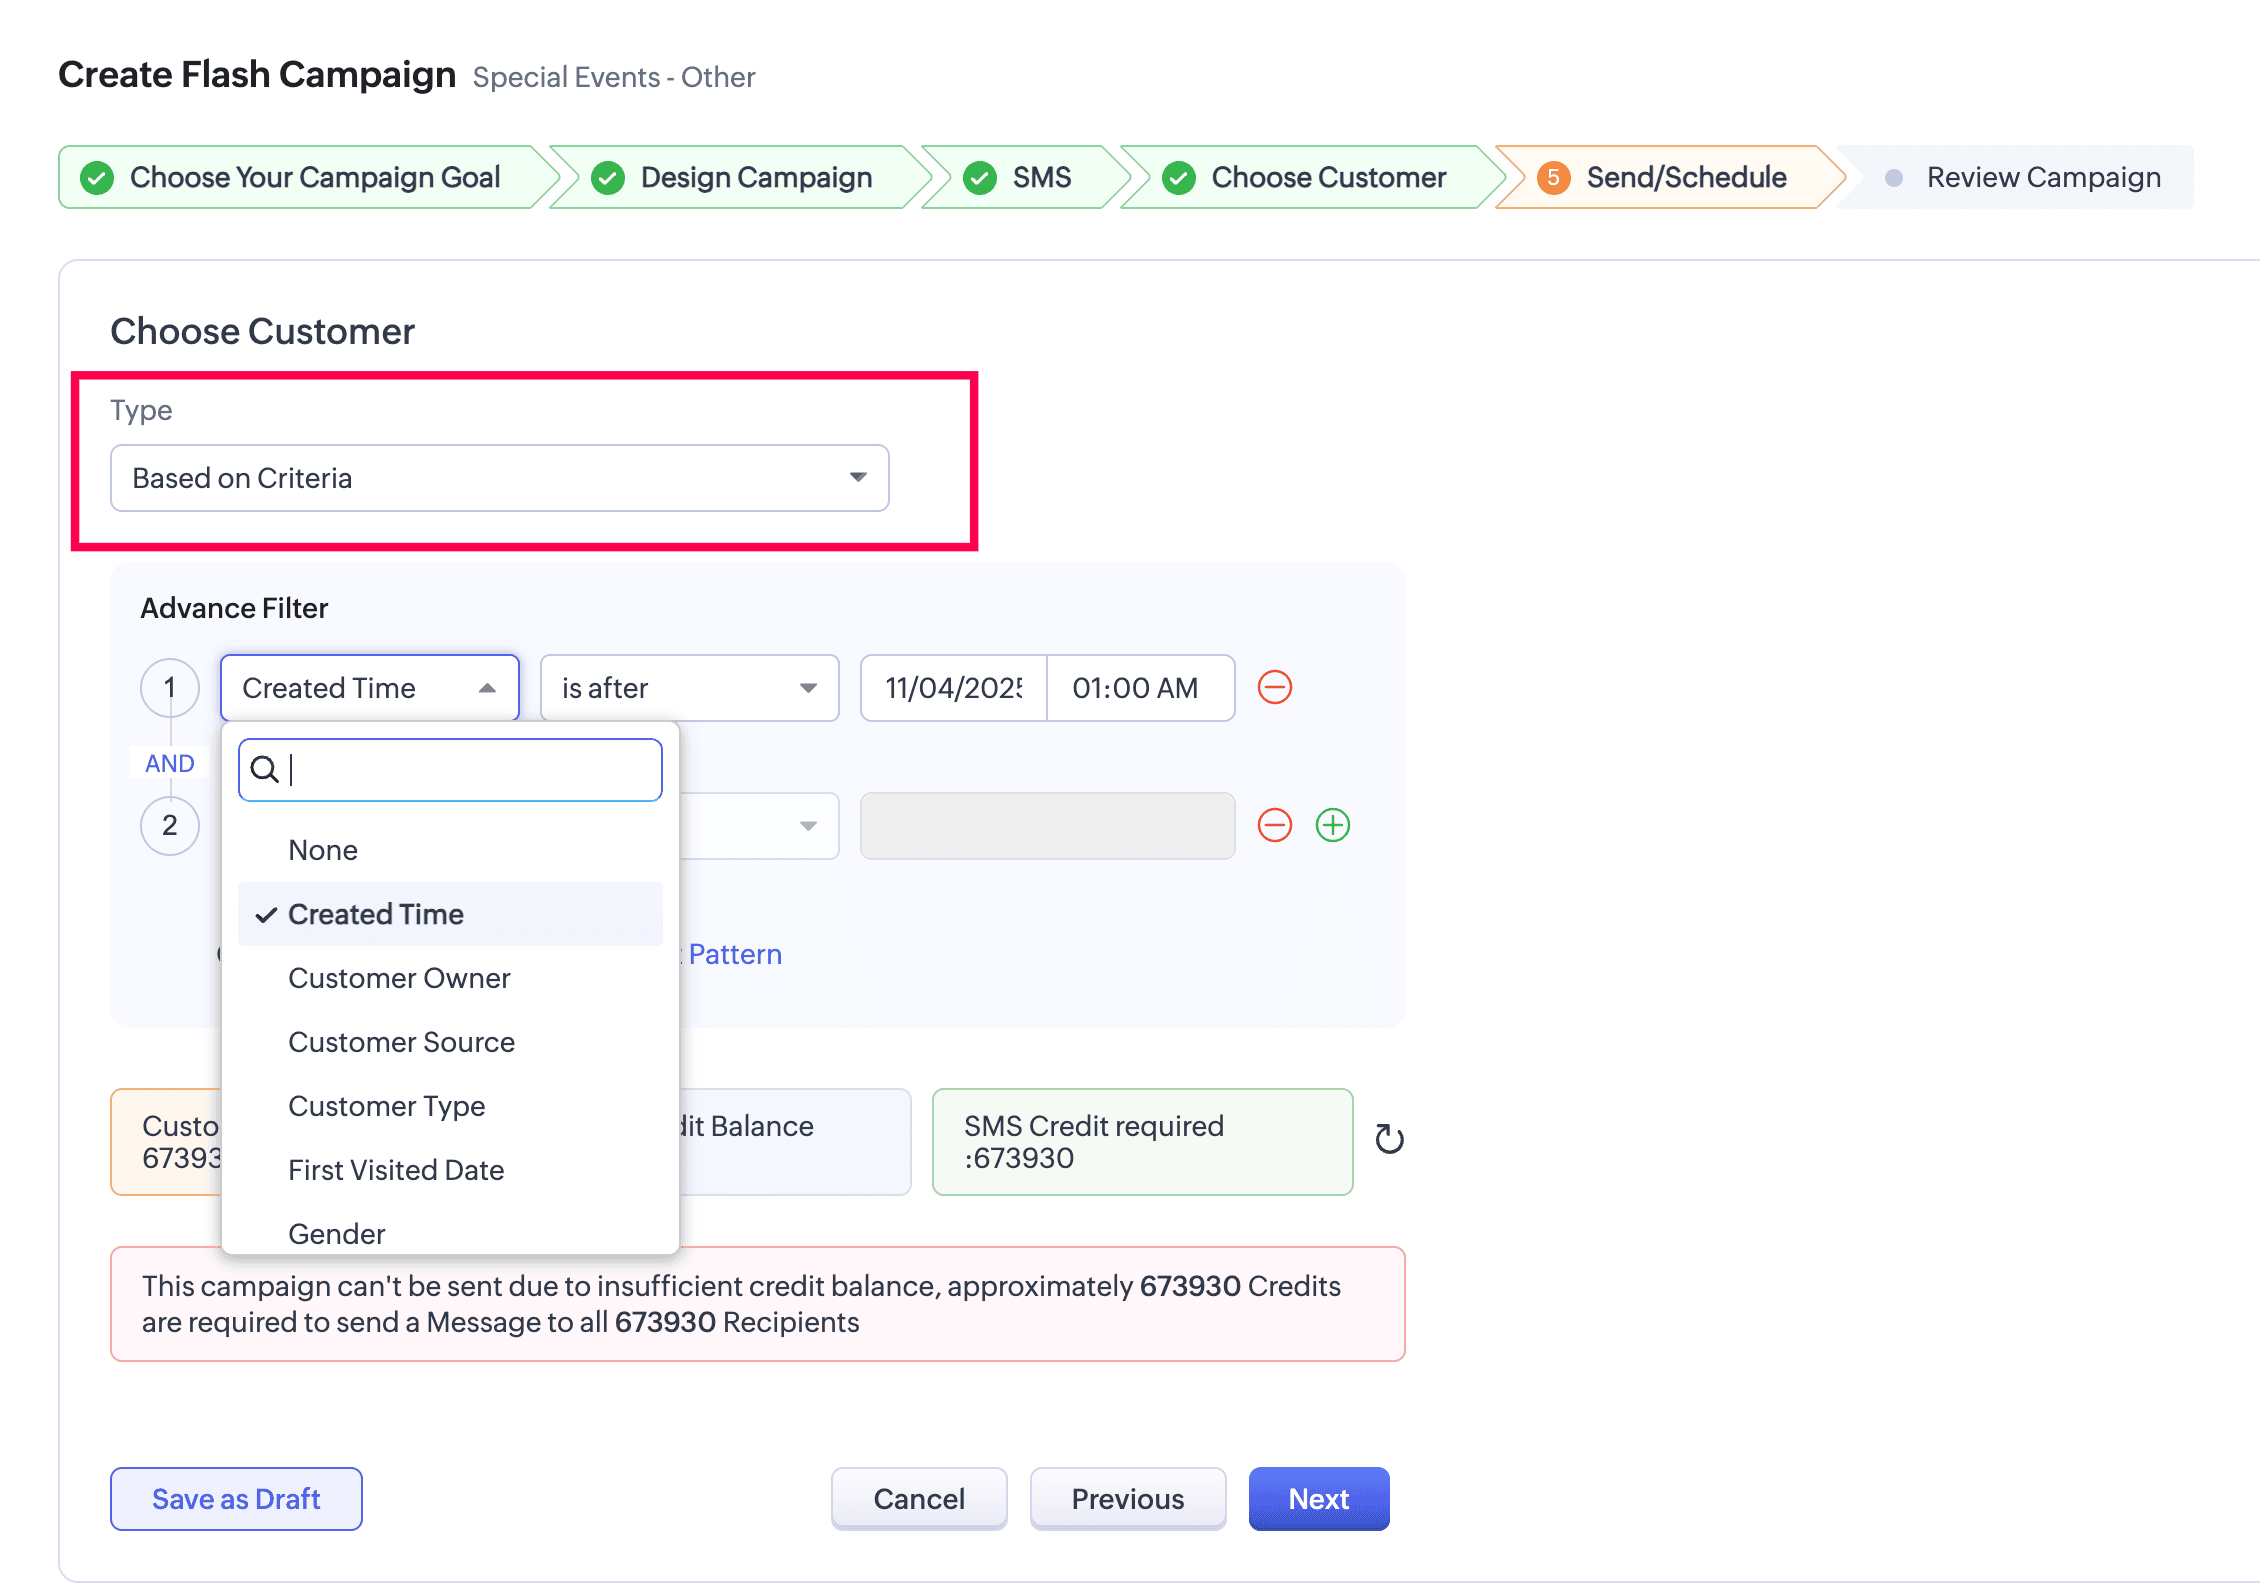
Task: Open the Type dropdown Based on Criteria
Action: point(500,478)
